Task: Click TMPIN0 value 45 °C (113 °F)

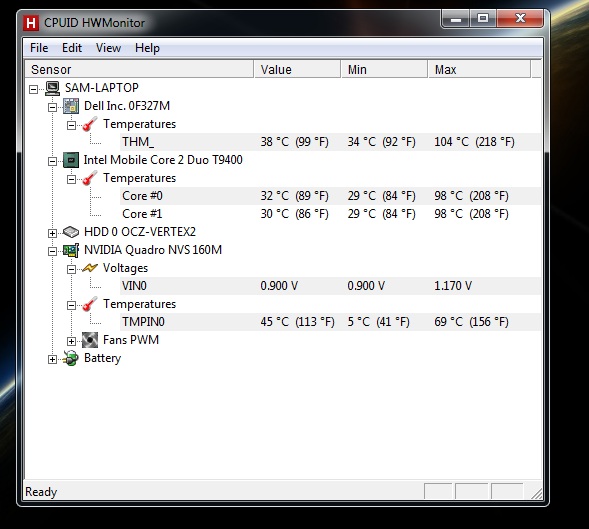Action: click(x=297, y=322)
